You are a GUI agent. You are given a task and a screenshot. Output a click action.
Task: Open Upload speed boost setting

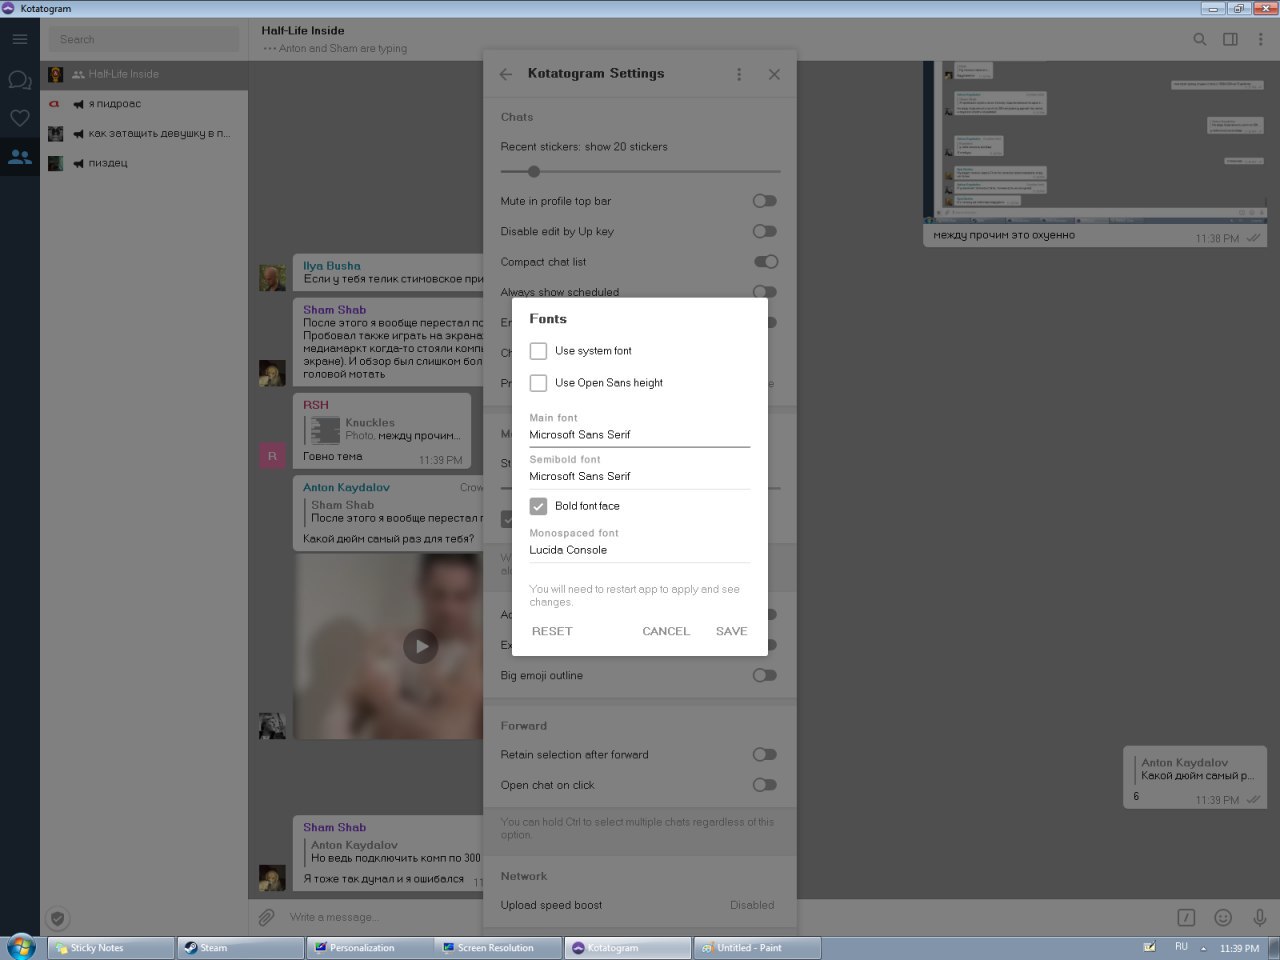click(639, 905)
